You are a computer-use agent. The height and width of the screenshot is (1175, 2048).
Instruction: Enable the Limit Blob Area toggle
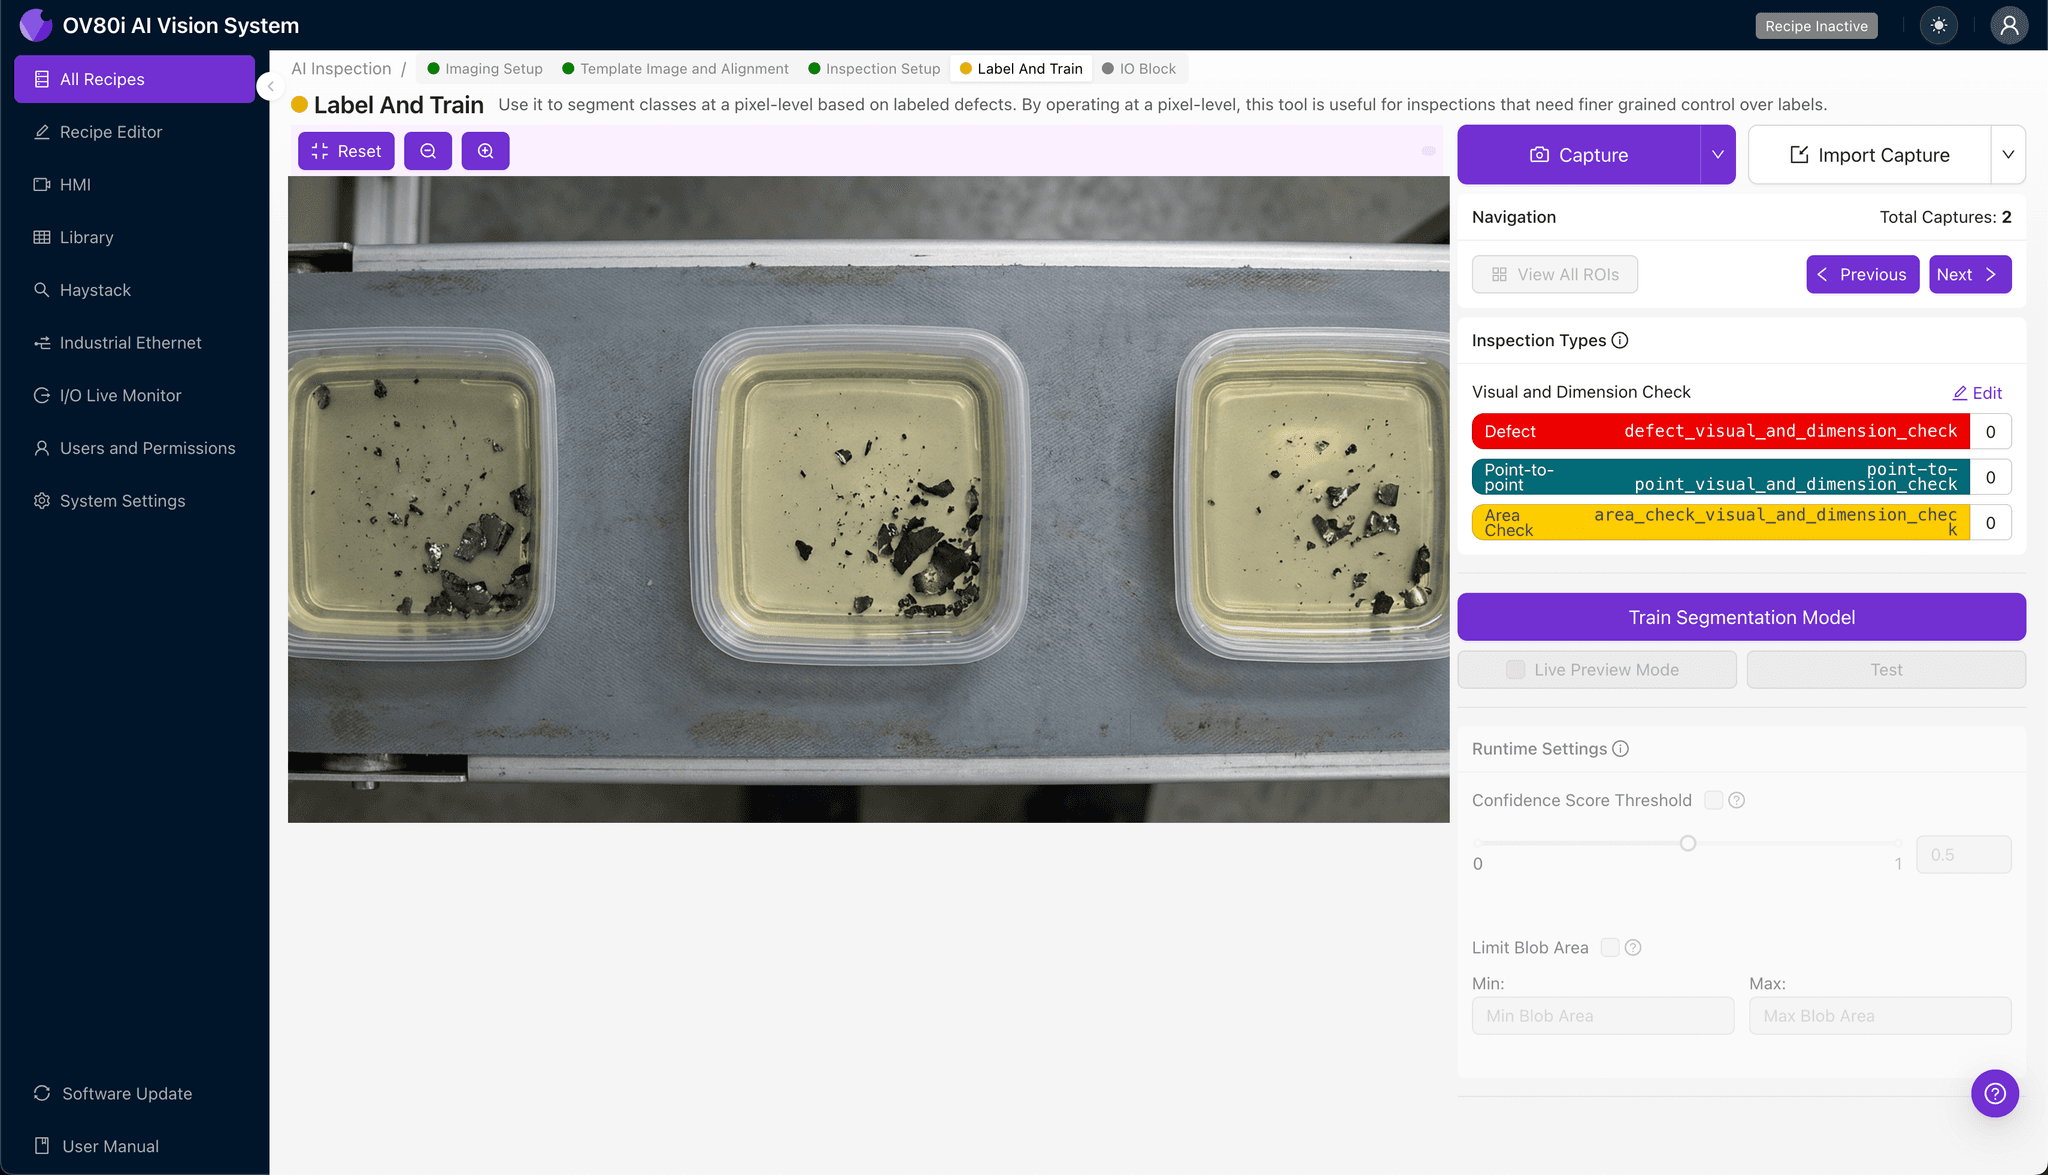(1610, 947)
